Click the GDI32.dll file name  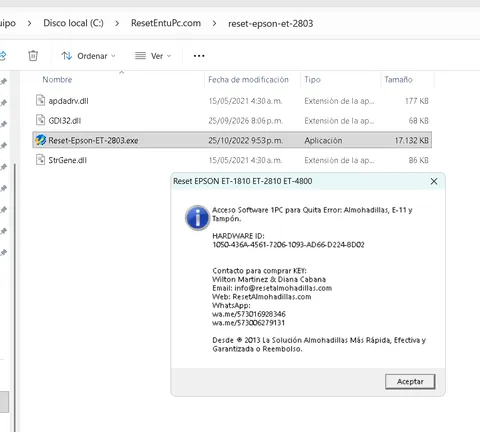coord(65,121)
